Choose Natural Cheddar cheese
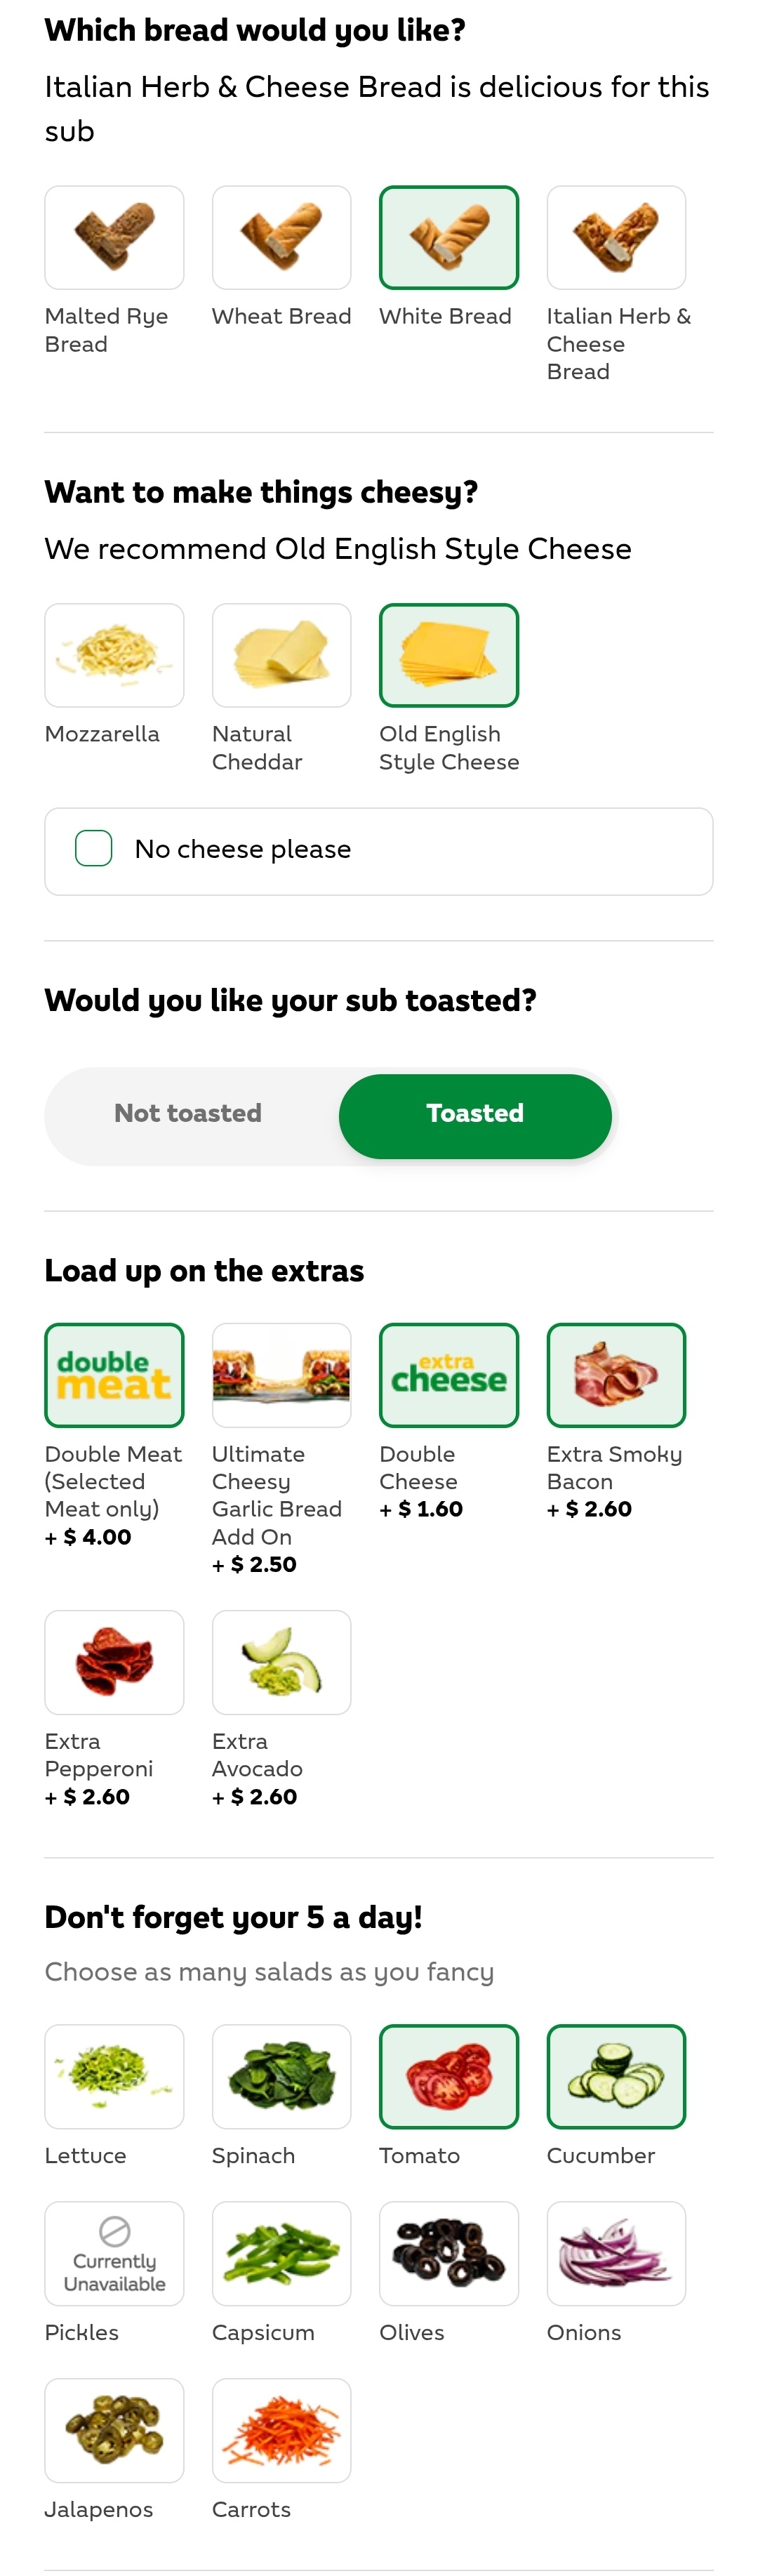Viewport: 758px width, 2576px height. tap(281, 655)
